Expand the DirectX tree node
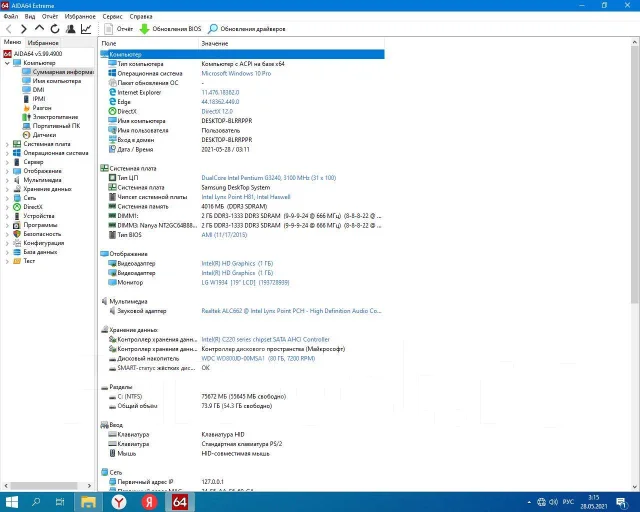The width and height of the screenshot is (640, 512). point(7,207)
